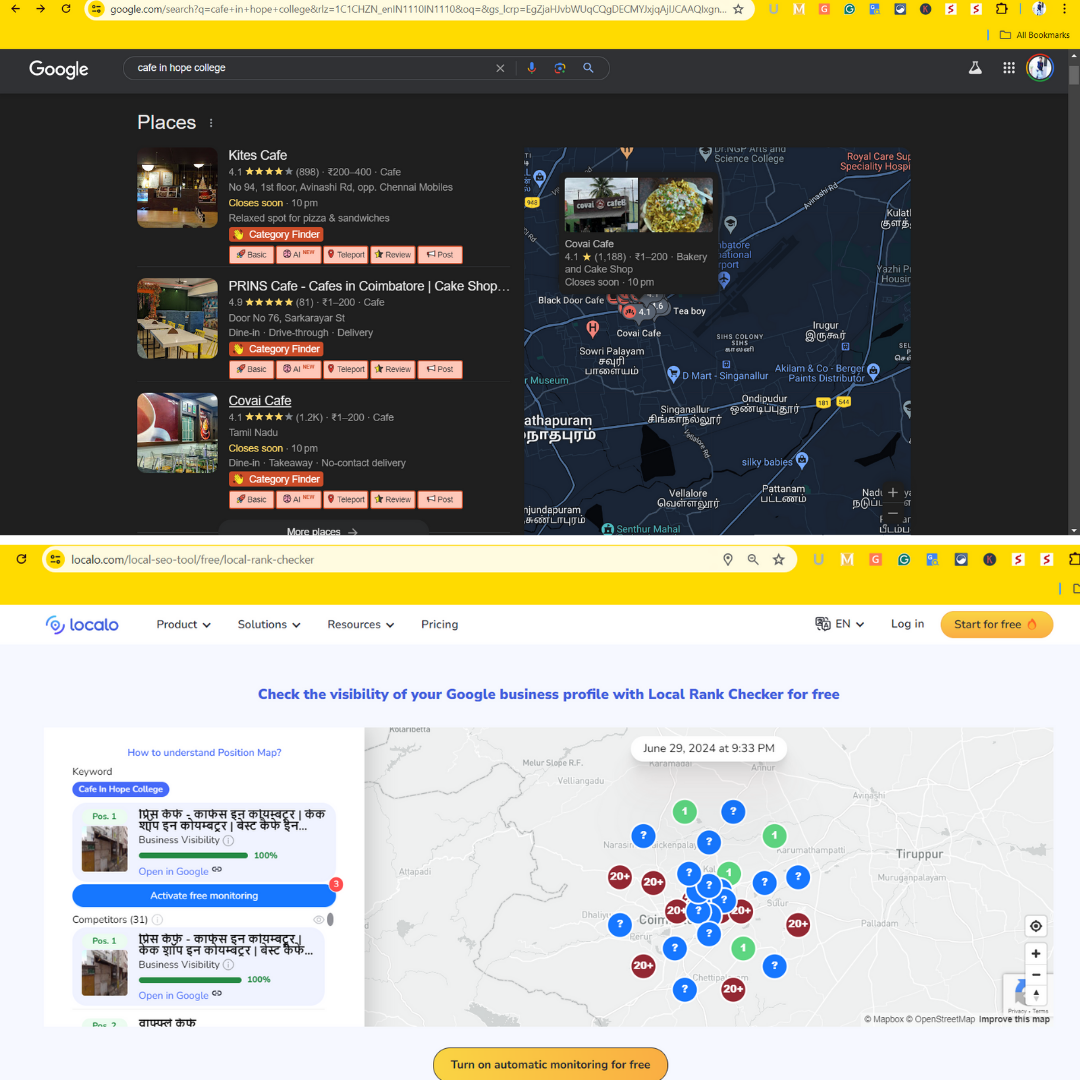Click the recenter location icon on Localo map
The width and height of the screenshot is (1080, 1080).
coord(1036,926)
